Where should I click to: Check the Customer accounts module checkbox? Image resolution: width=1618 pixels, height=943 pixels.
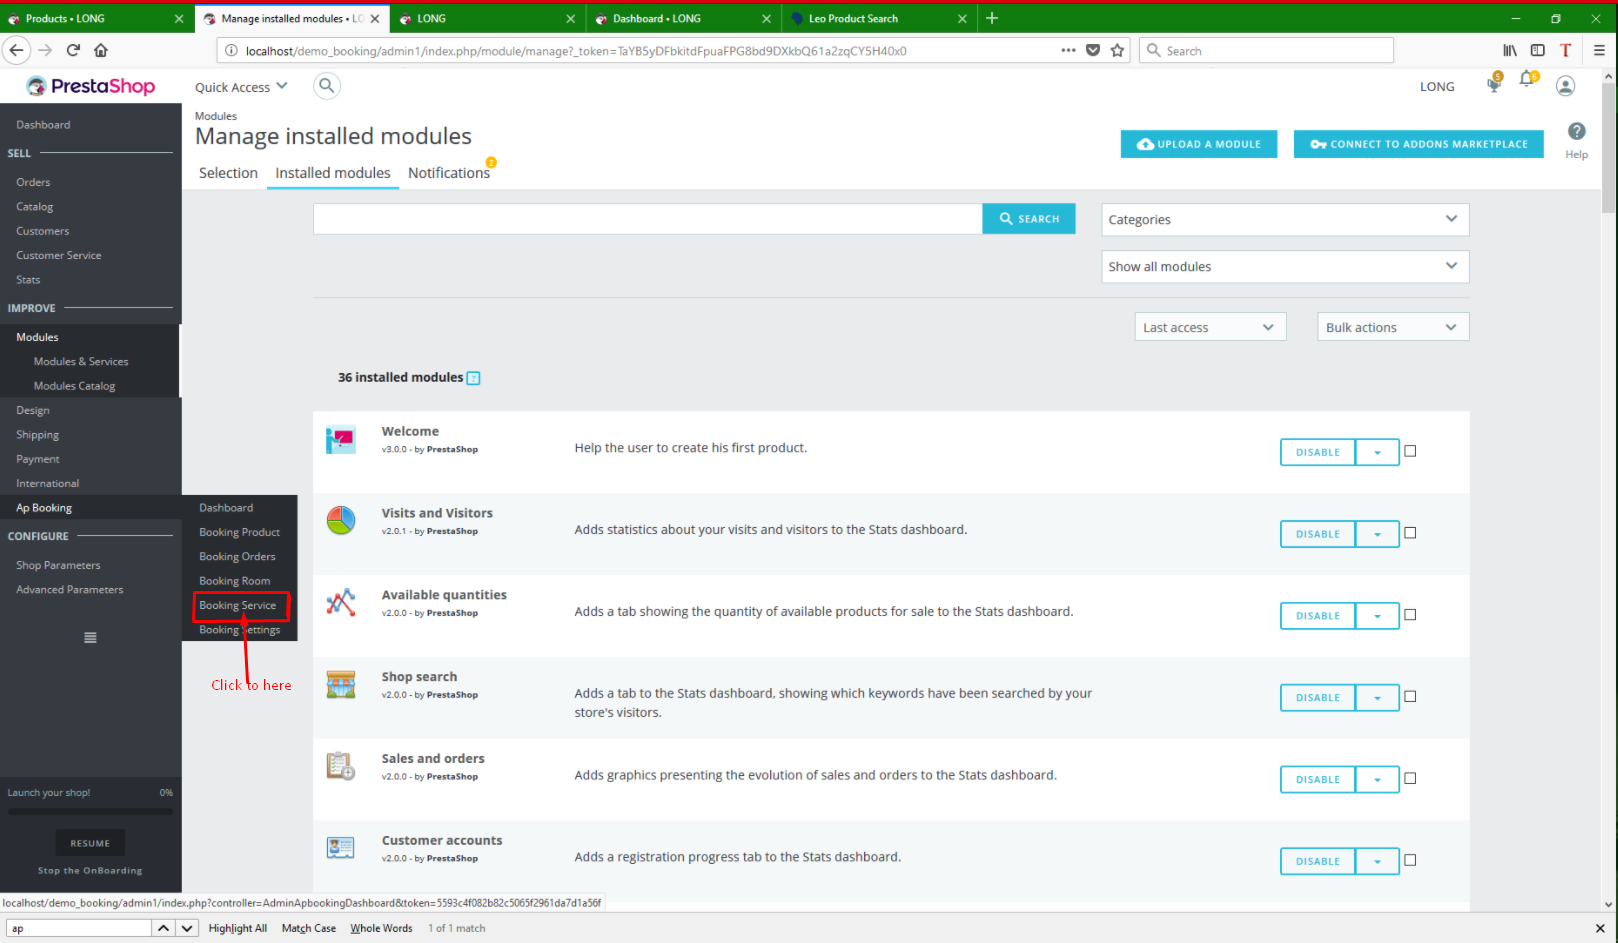point(1410,860)
